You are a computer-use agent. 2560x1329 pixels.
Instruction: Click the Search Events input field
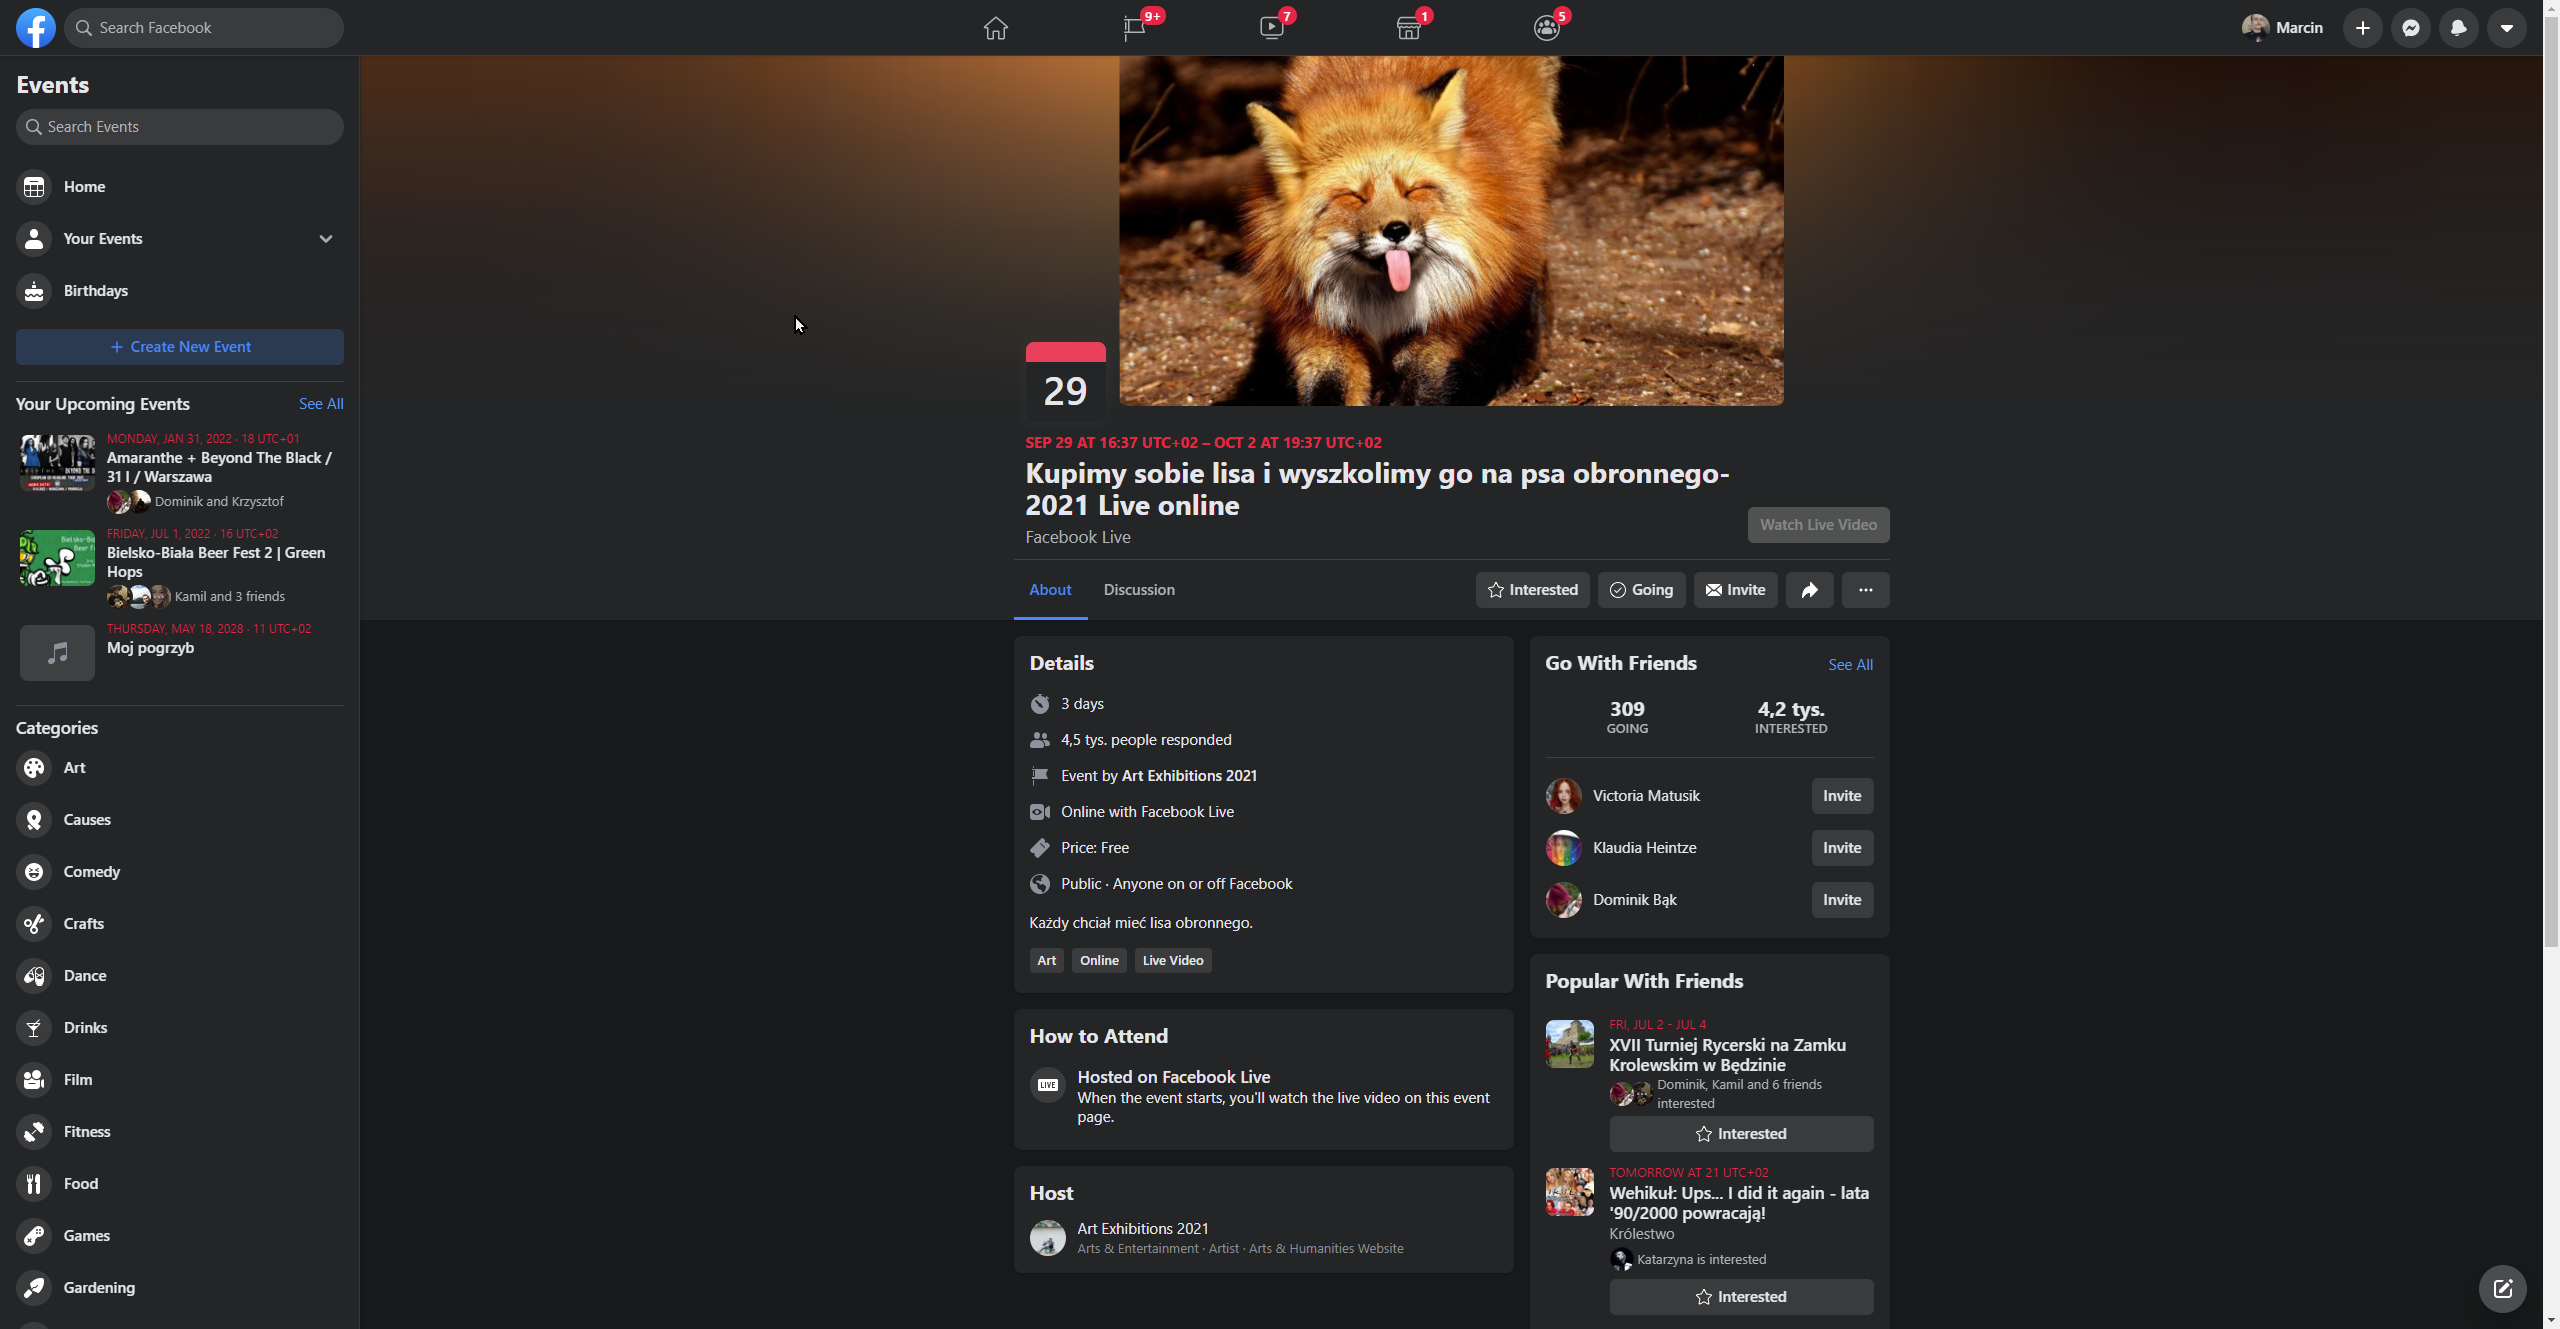[x=180, y=127]
